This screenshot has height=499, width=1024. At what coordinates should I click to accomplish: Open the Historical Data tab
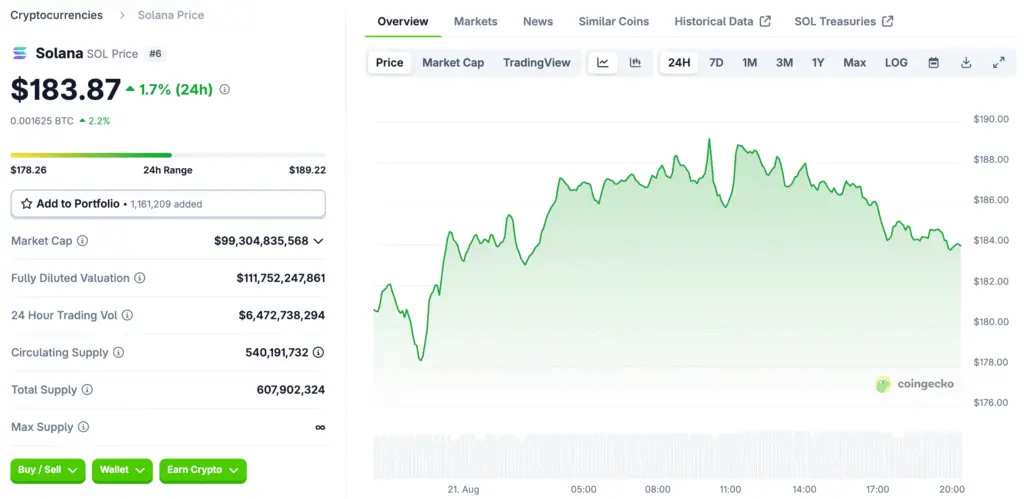(722, 21)
